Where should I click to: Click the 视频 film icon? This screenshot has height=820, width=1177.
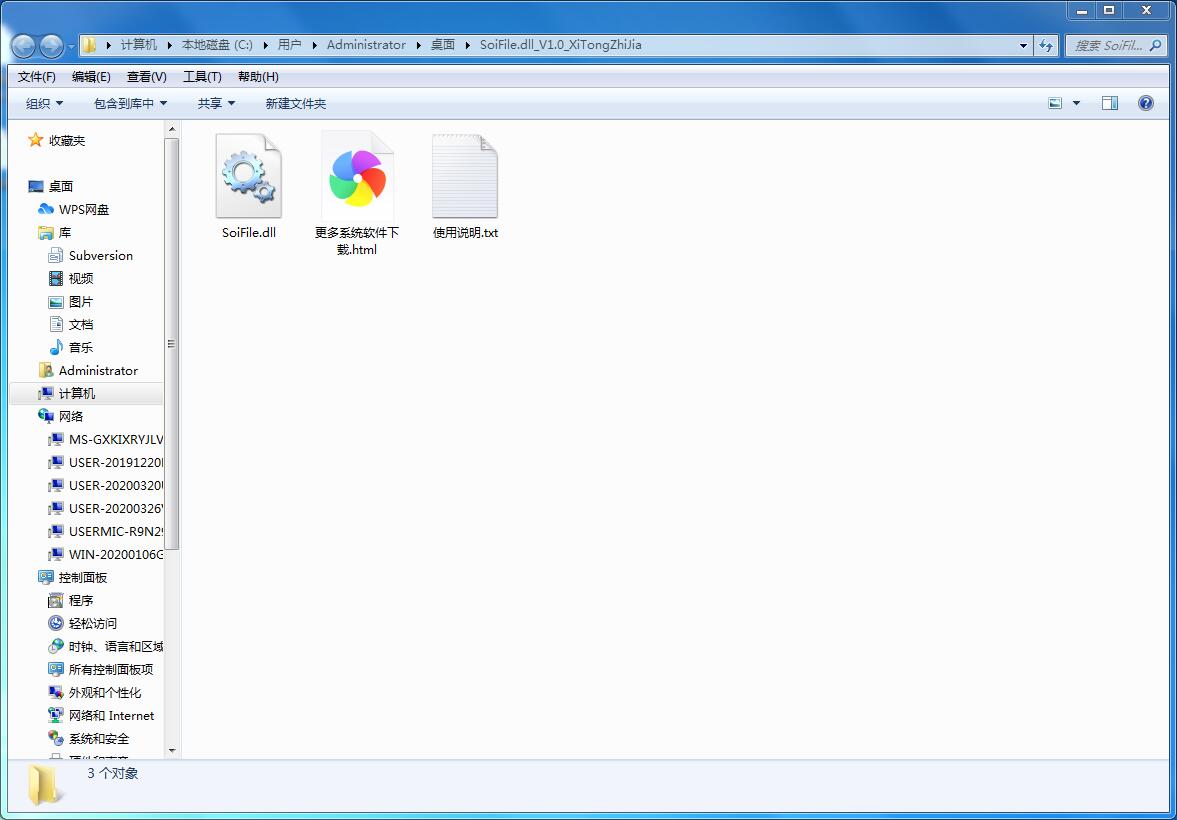tap(56, 279)
